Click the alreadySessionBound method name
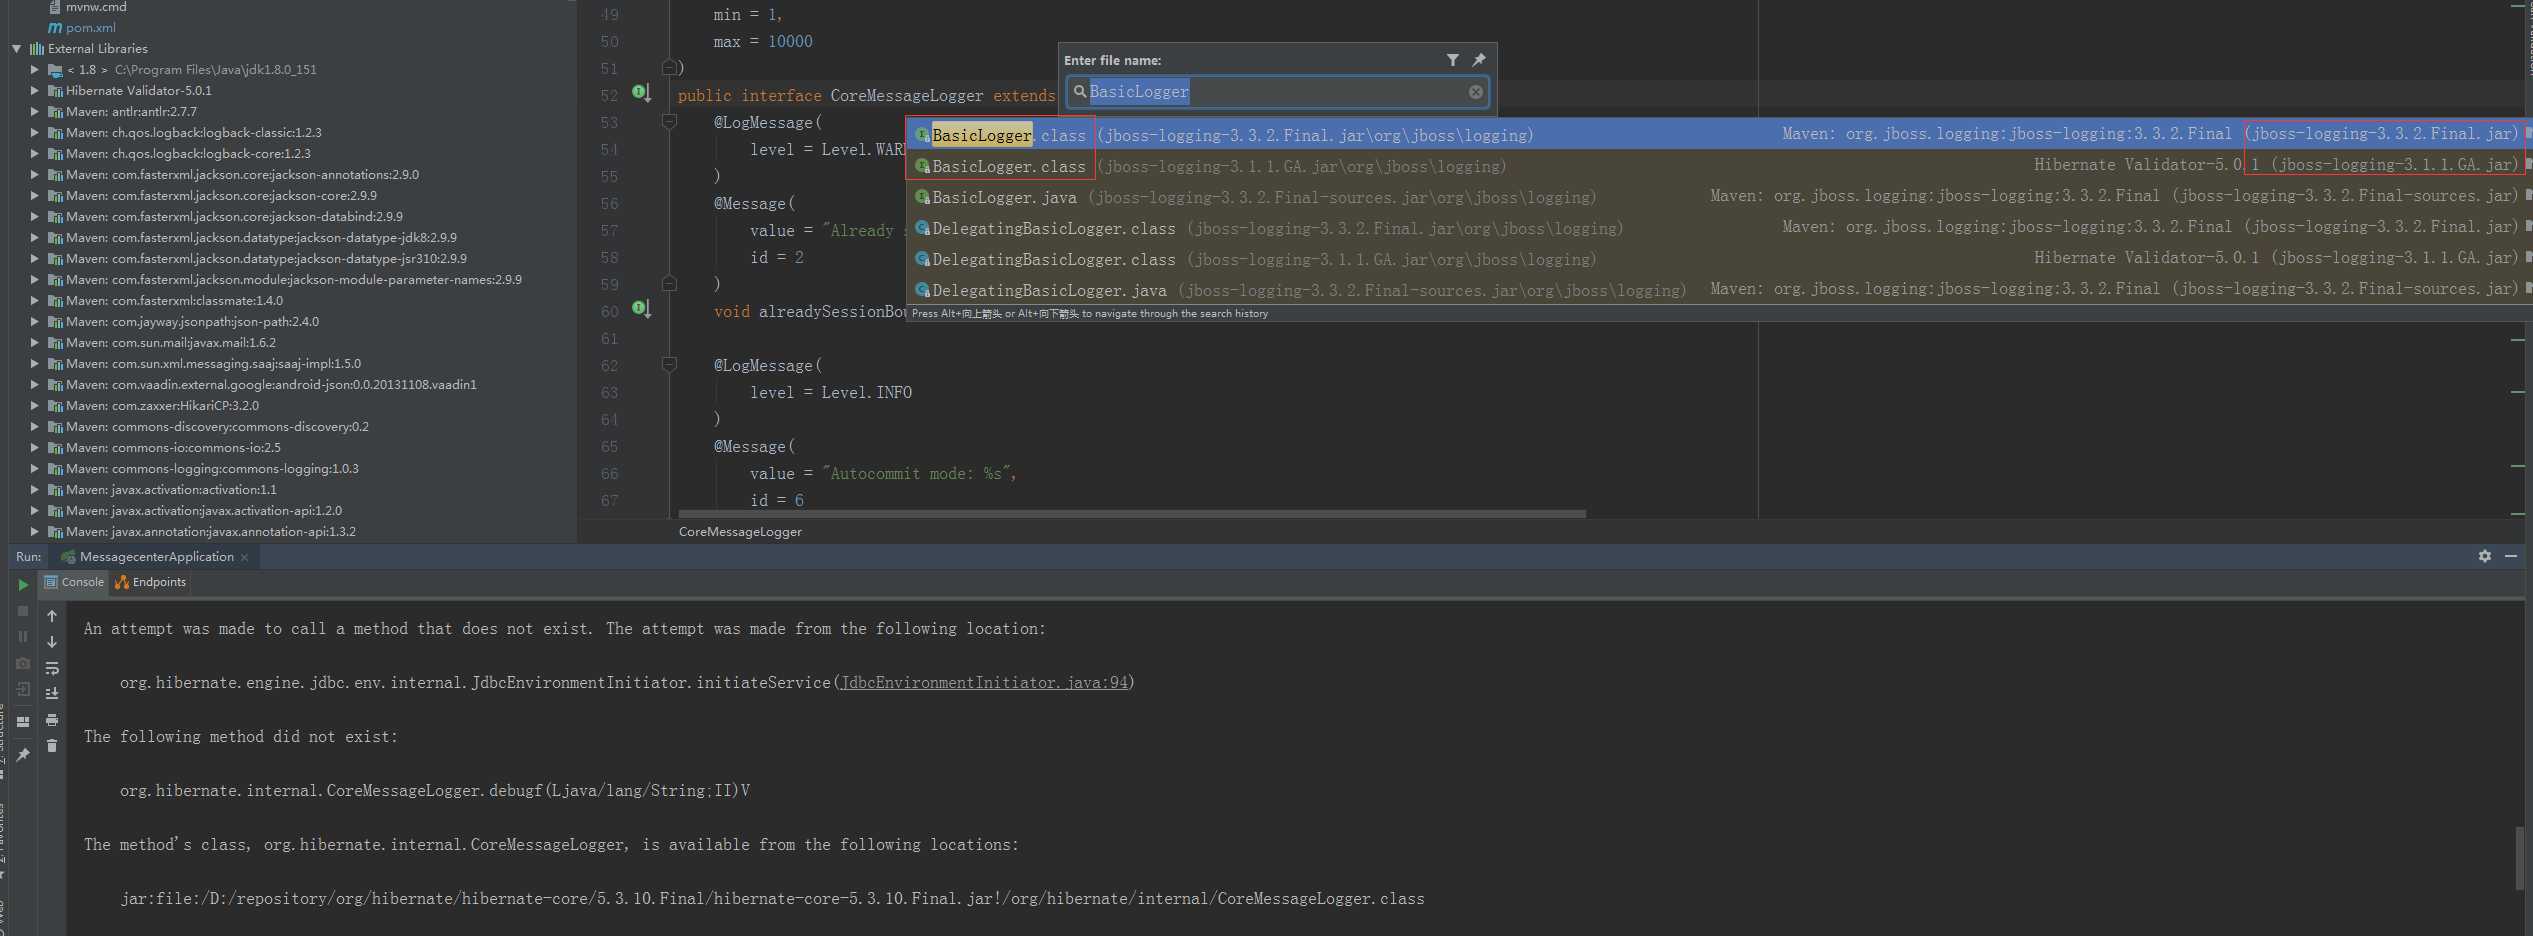Image resolution: width=2533 pixels, height=936 pixels. pos(832,311)
